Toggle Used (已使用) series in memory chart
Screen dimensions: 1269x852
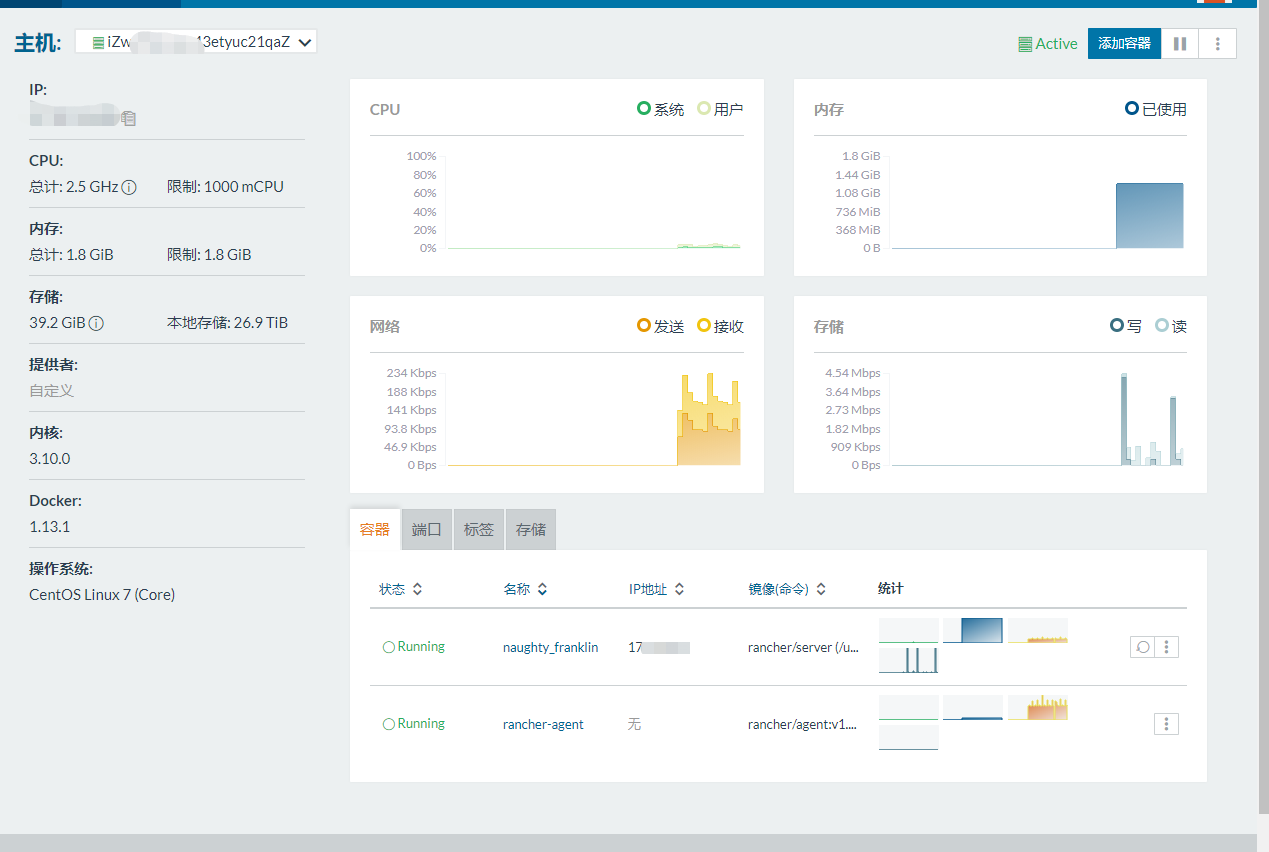1156,109
